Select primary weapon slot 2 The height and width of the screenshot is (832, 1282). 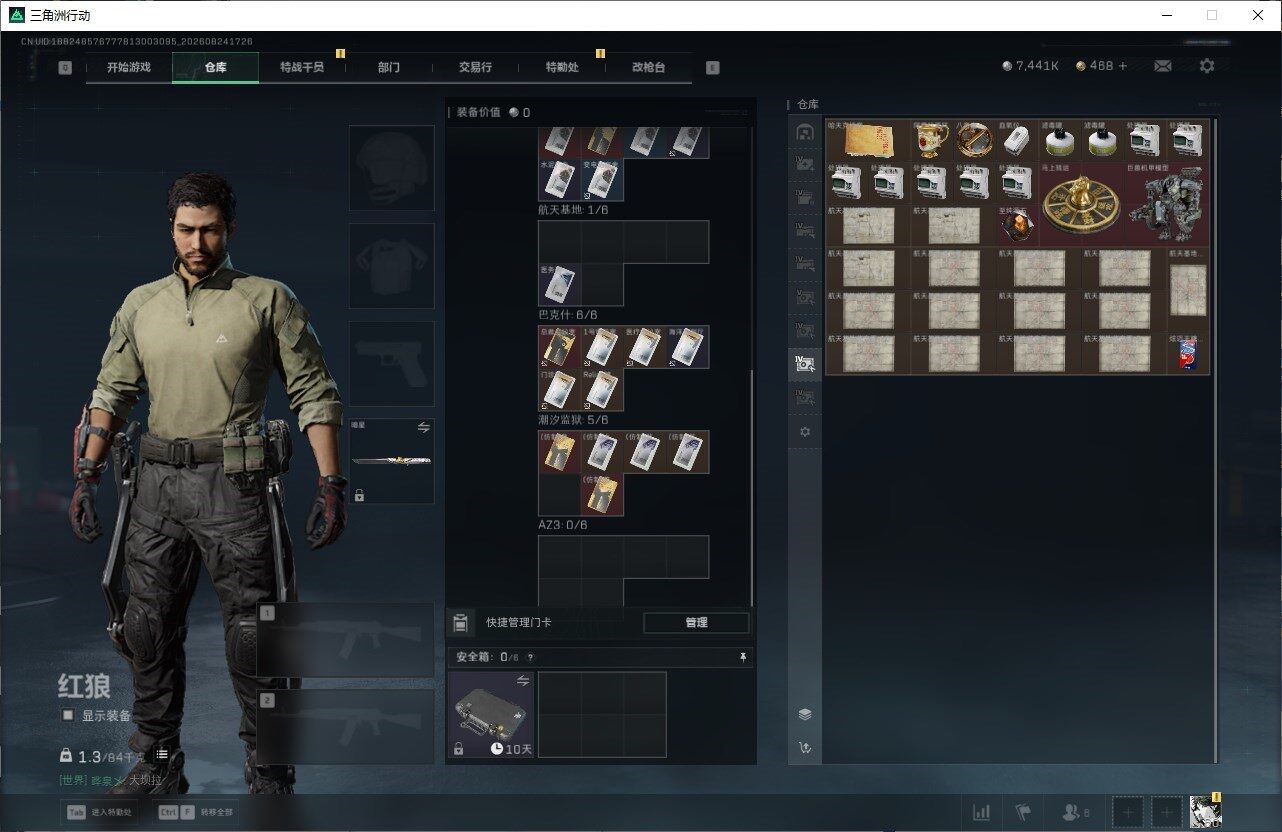346,727
